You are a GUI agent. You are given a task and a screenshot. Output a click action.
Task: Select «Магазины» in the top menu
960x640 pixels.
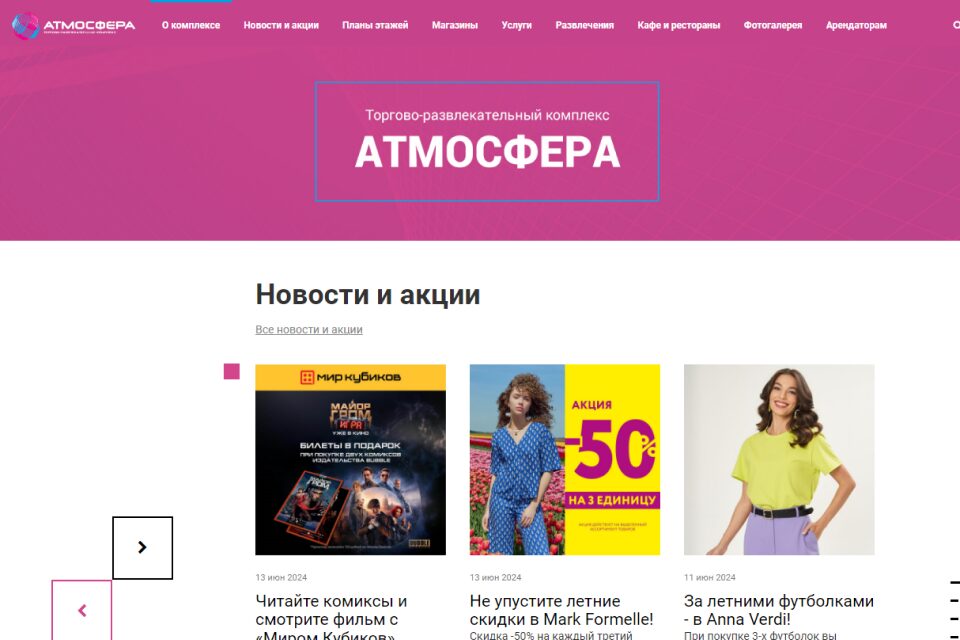point(454,25)
